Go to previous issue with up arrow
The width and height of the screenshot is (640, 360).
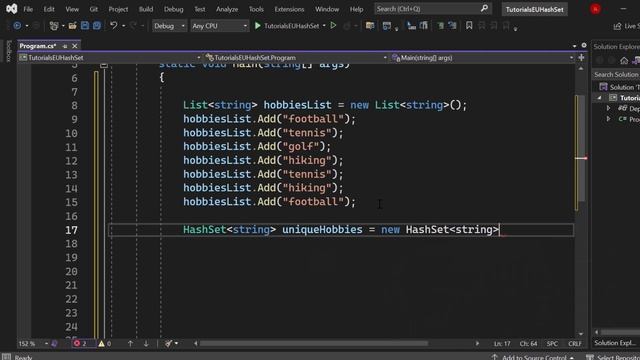point(130,344)
